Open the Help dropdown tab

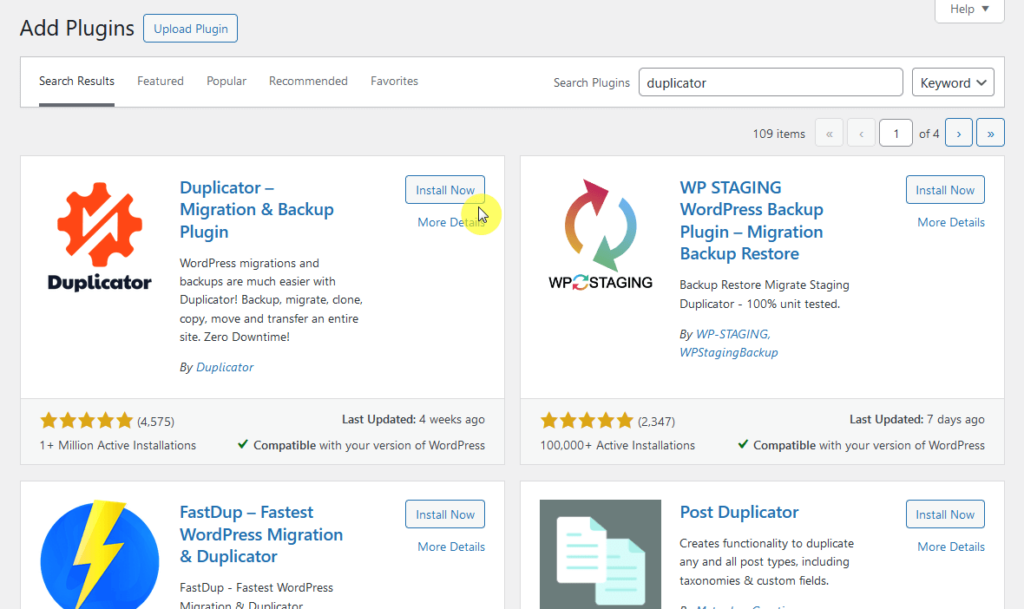[x=969, y=9]
